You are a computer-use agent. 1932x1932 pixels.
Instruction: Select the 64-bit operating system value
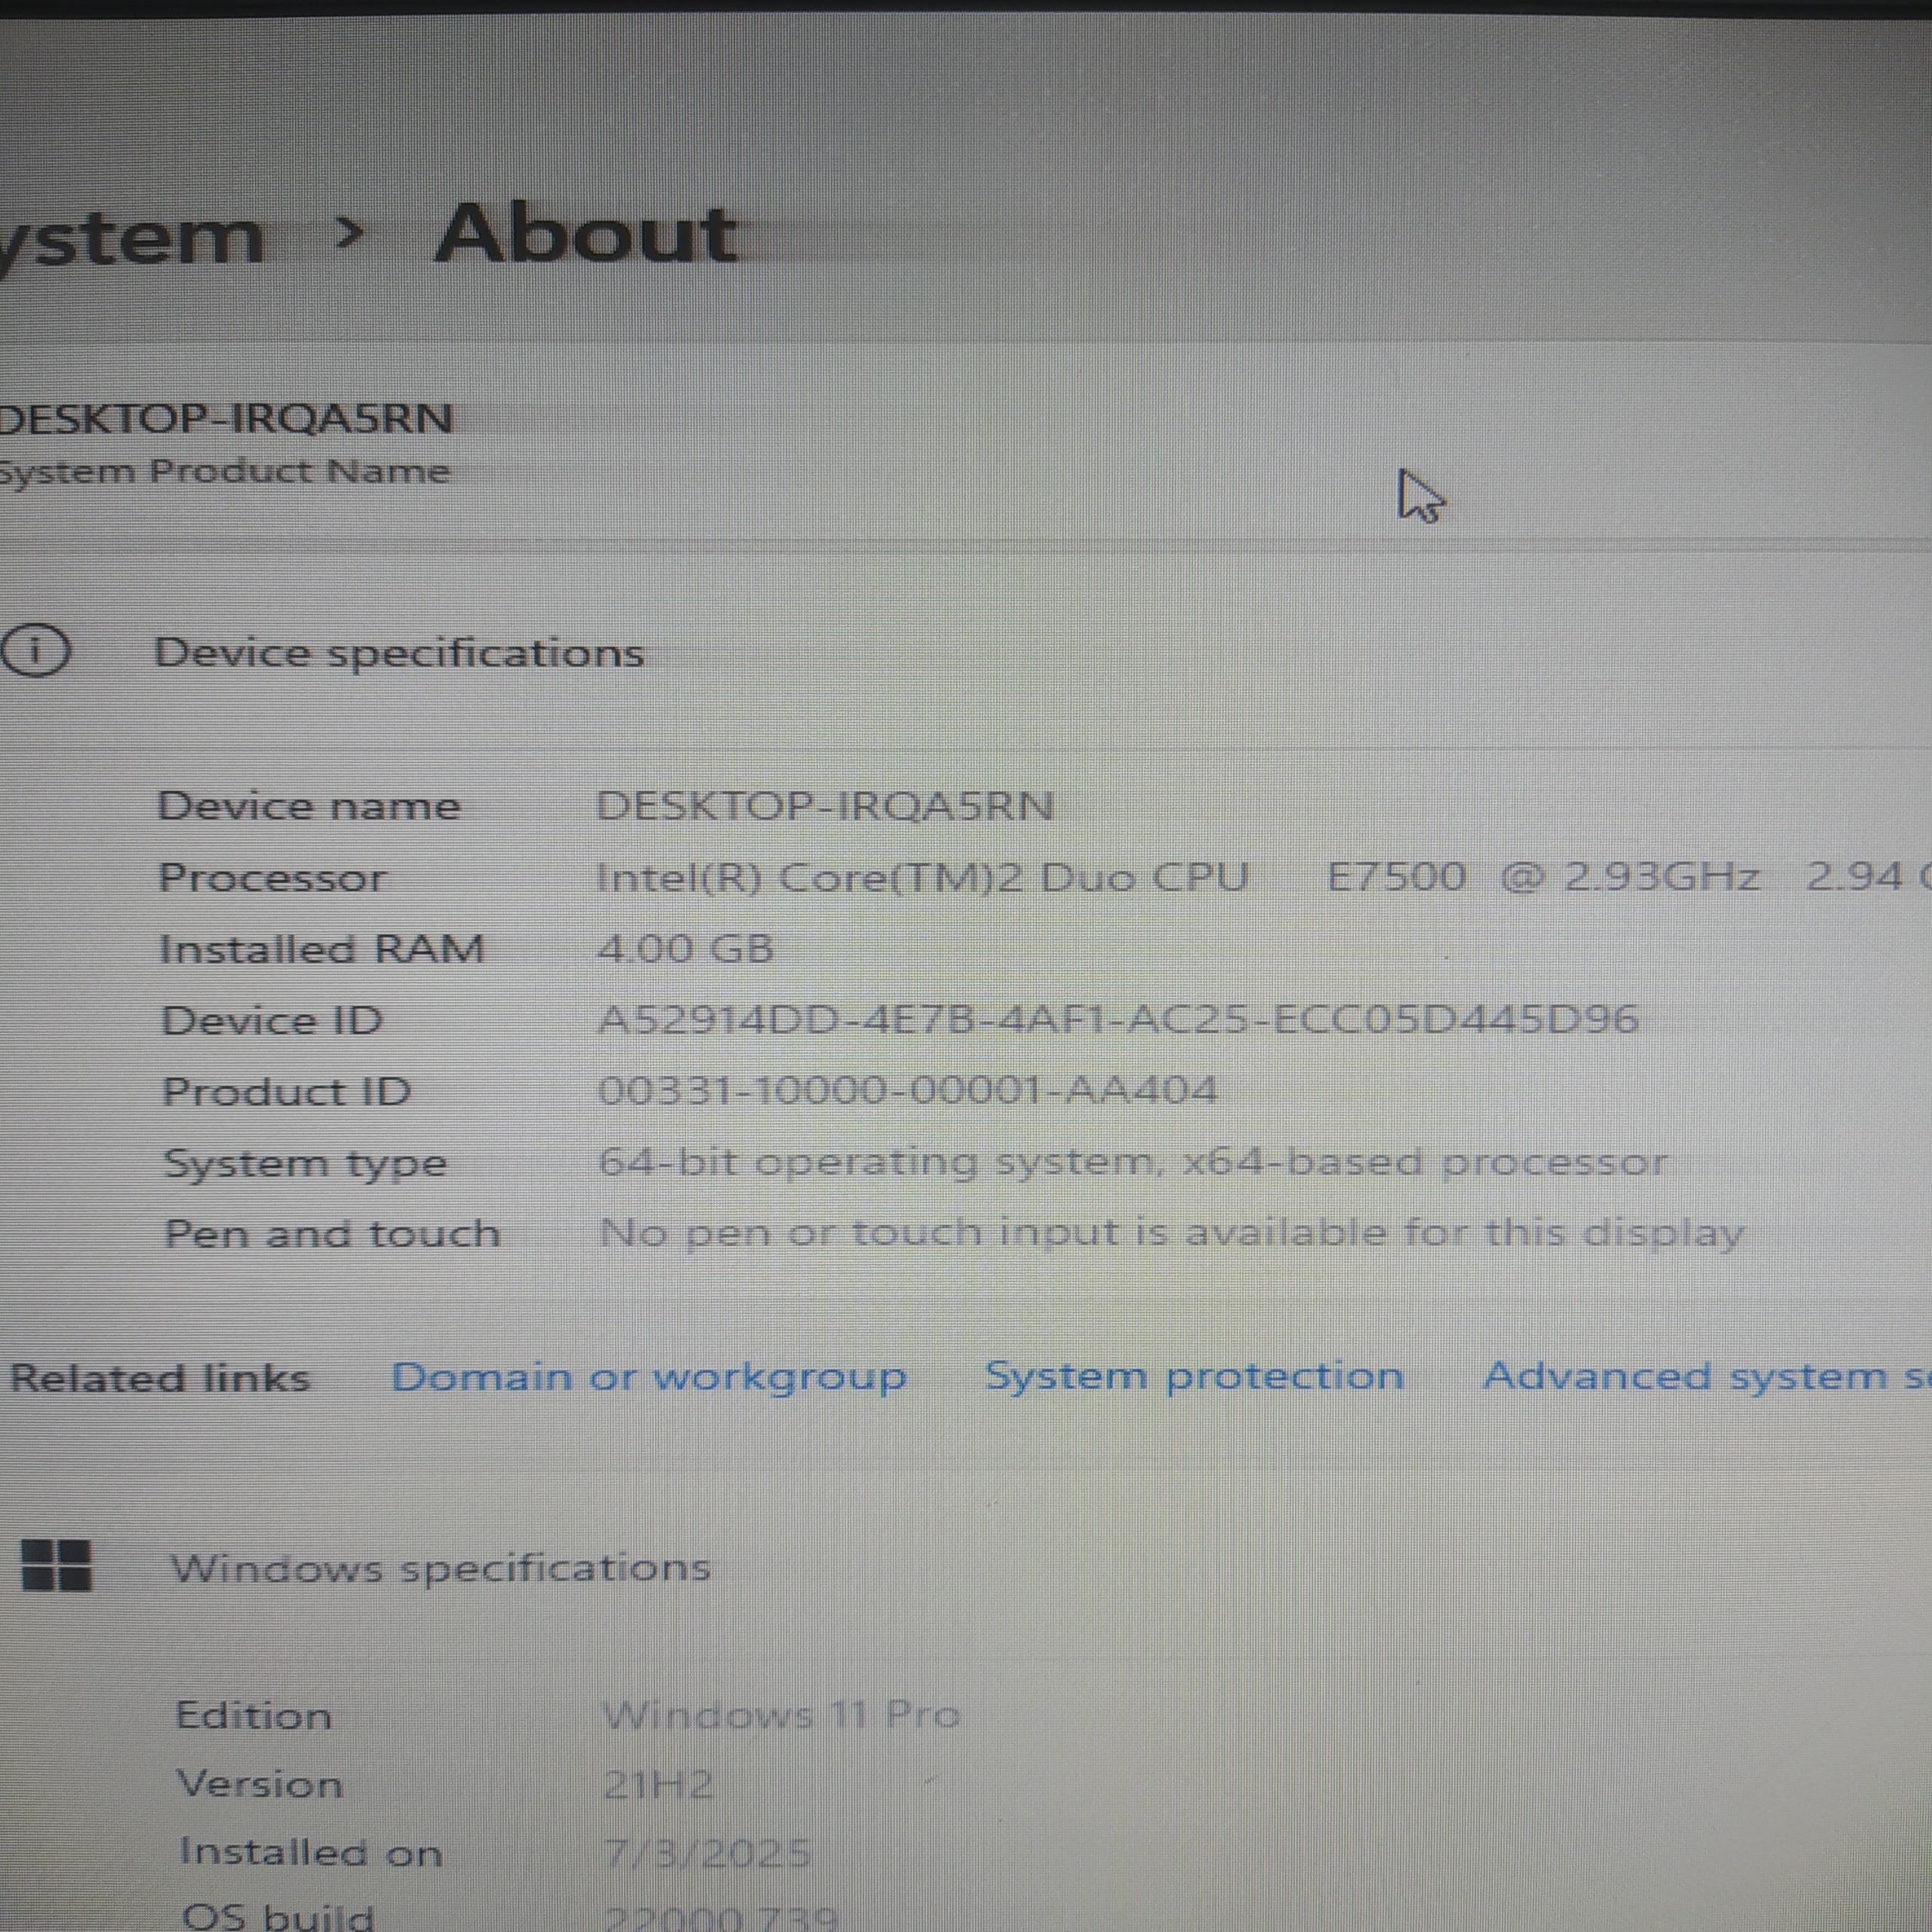[x=1132, y=1163]
